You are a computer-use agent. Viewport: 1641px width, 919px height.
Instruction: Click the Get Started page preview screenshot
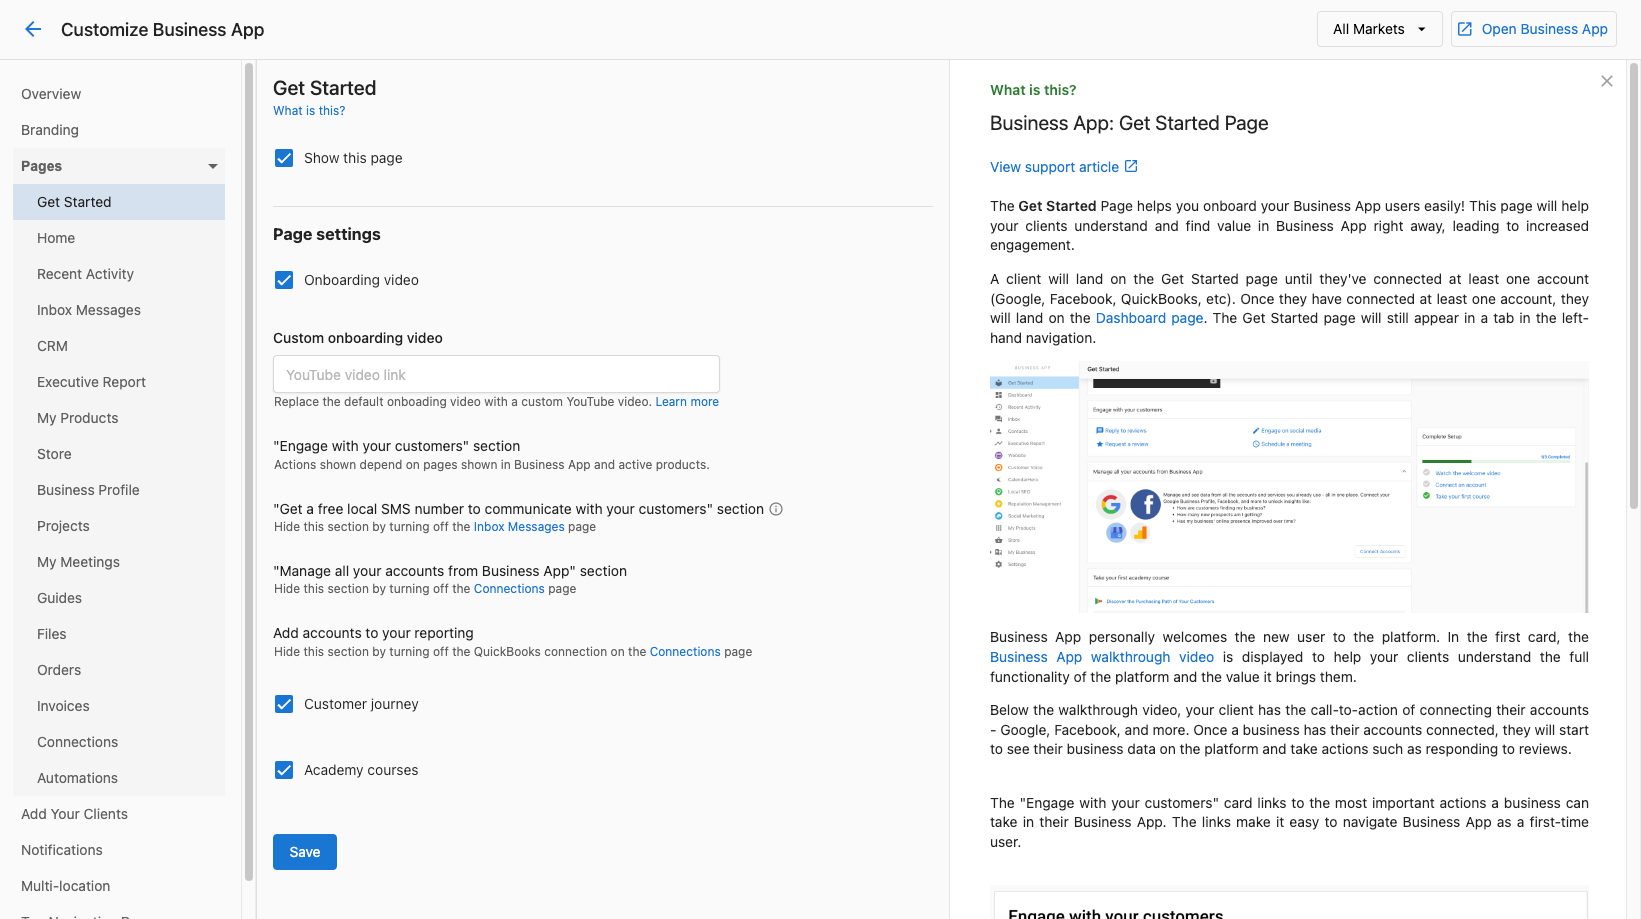pos(1289,487)
